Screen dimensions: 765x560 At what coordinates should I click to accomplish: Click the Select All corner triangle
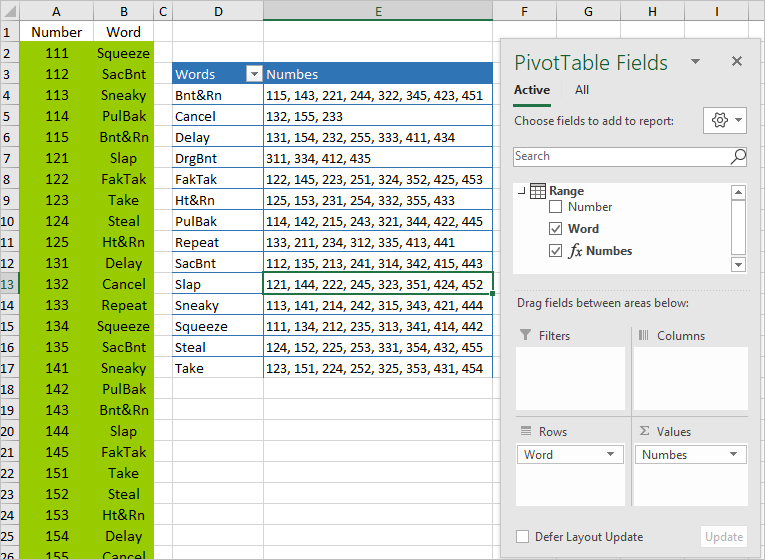coord(10,11)
